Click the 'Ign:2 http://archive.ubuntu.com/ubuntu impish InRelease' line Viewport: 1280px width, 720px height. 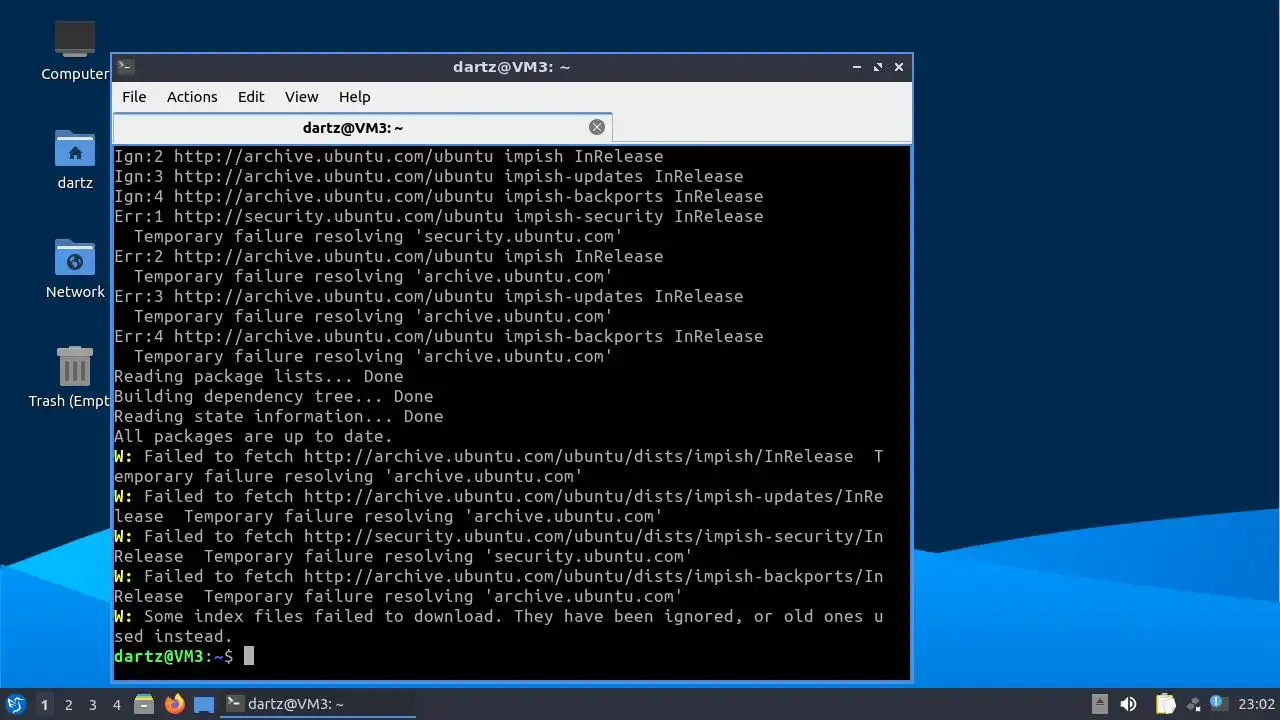pos(388,156)
